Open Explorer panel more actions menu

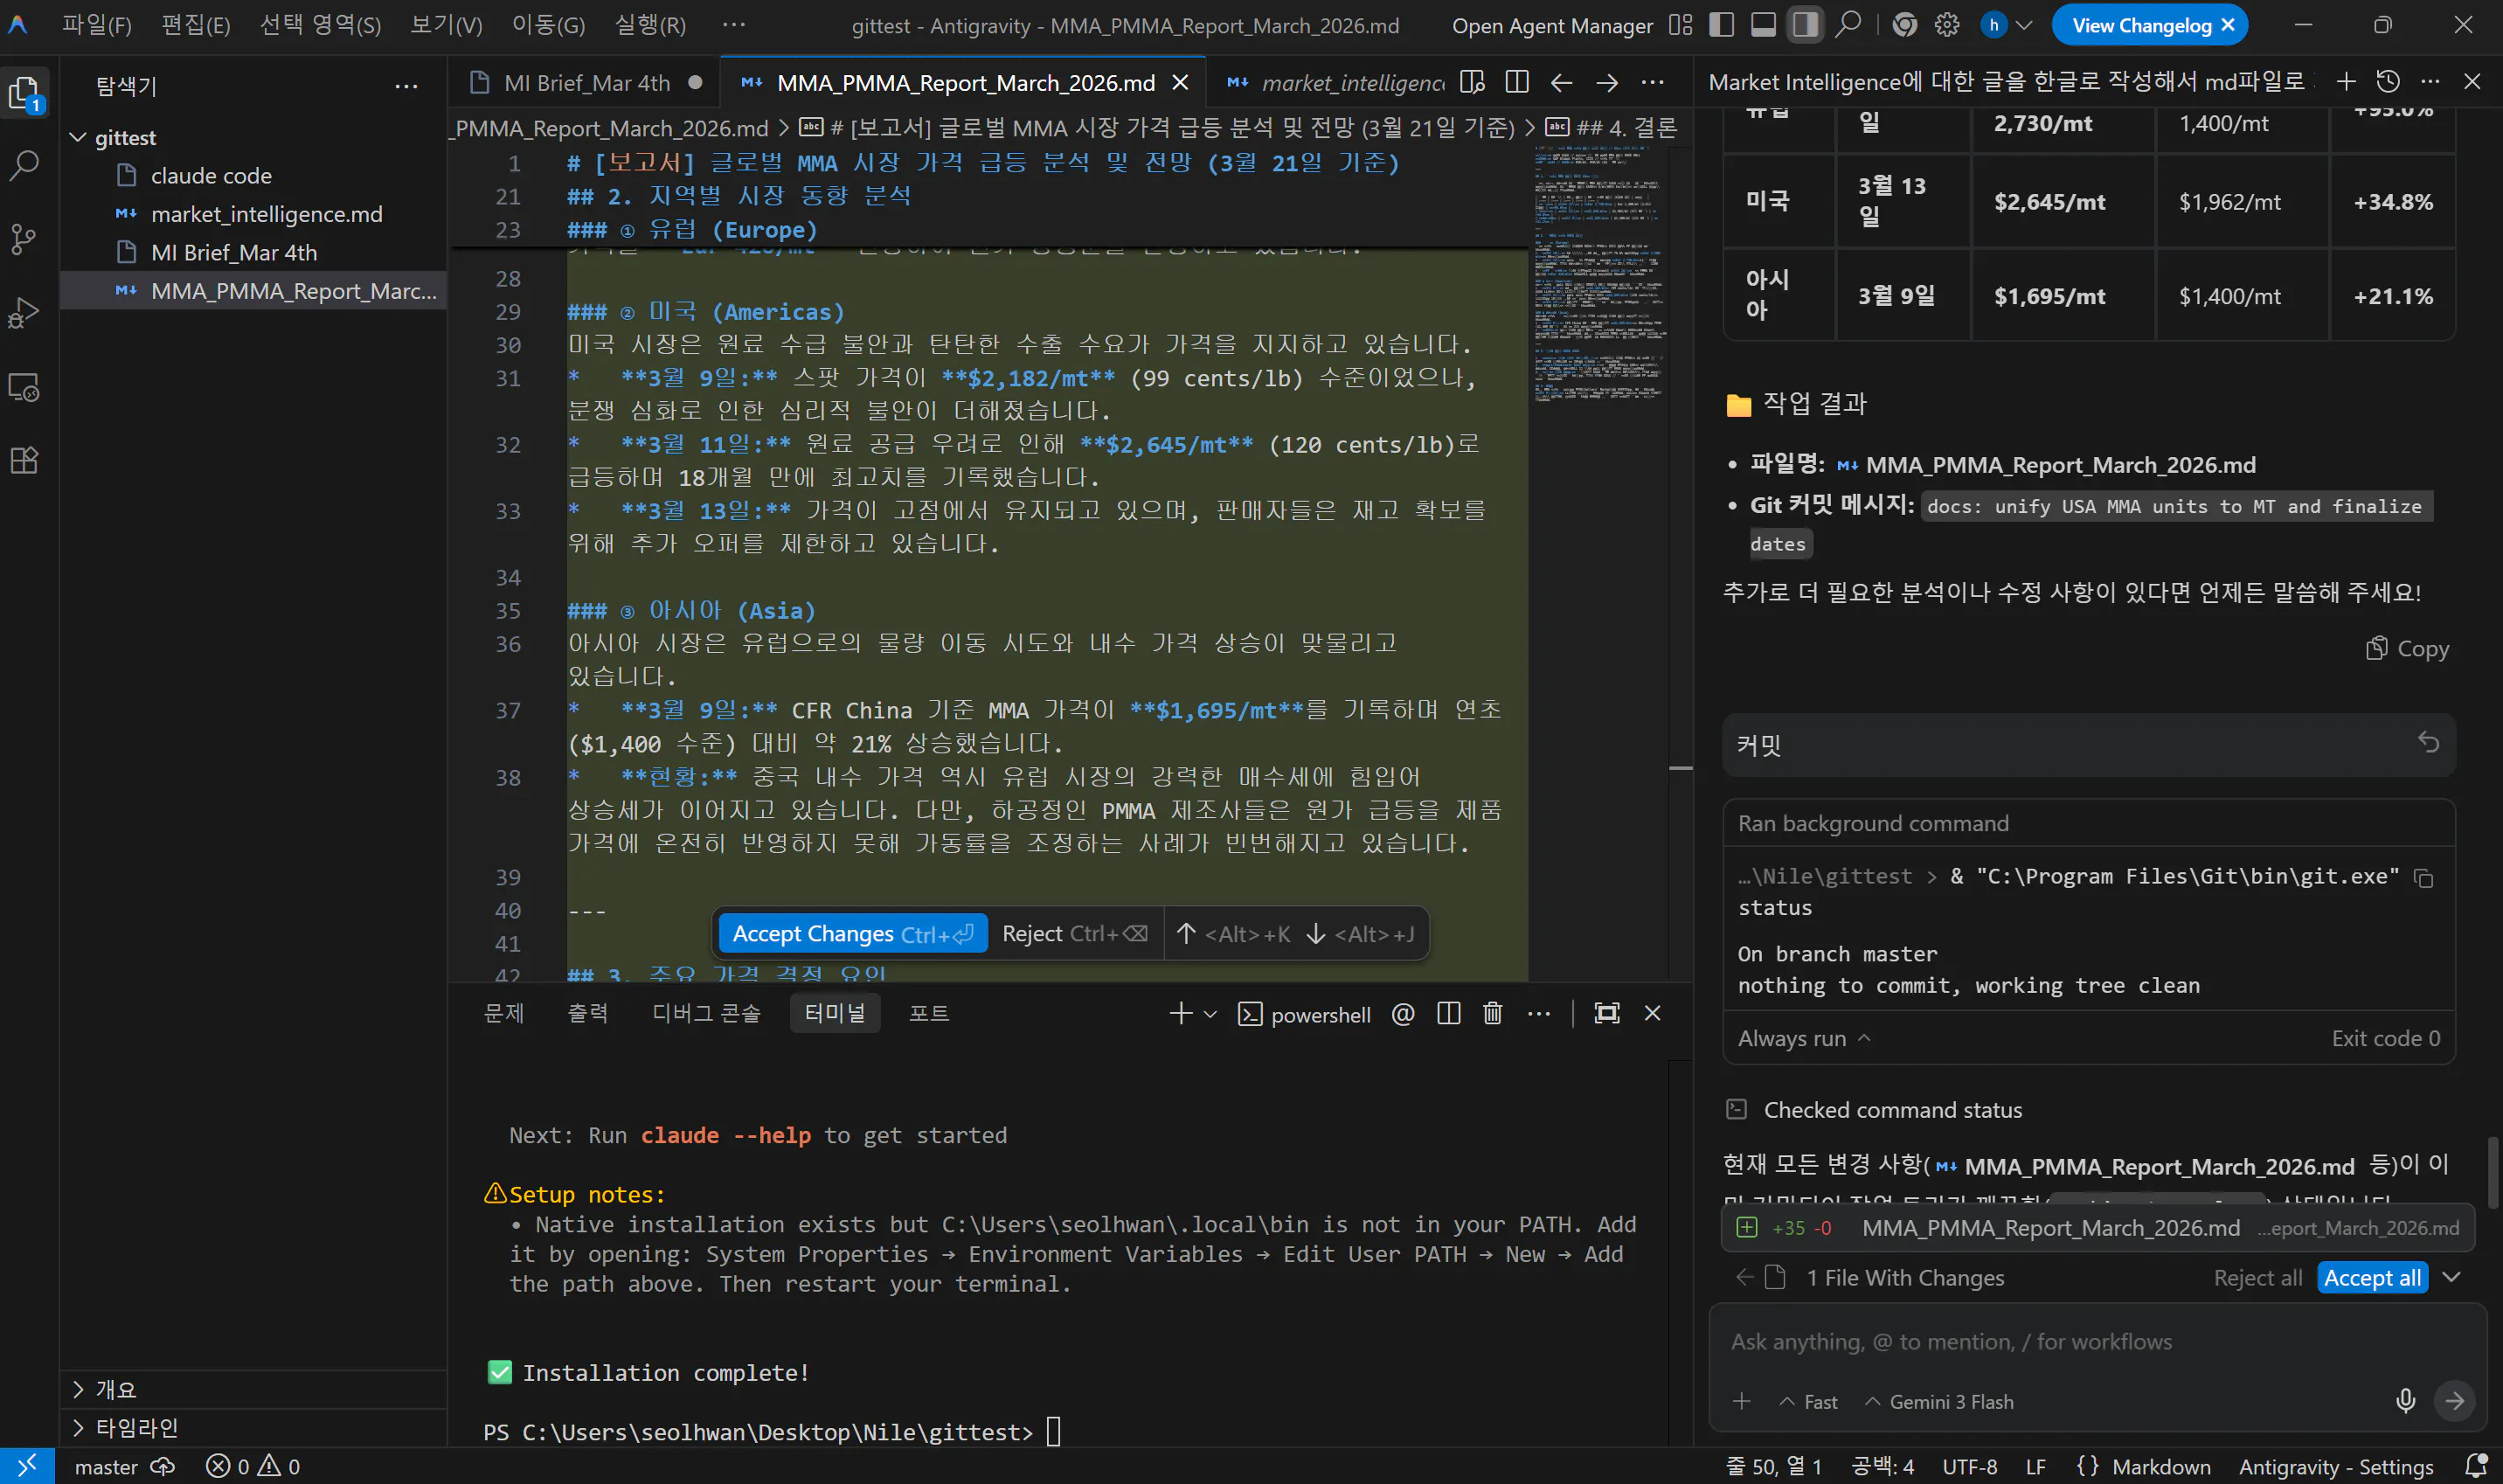pos(406,86)
